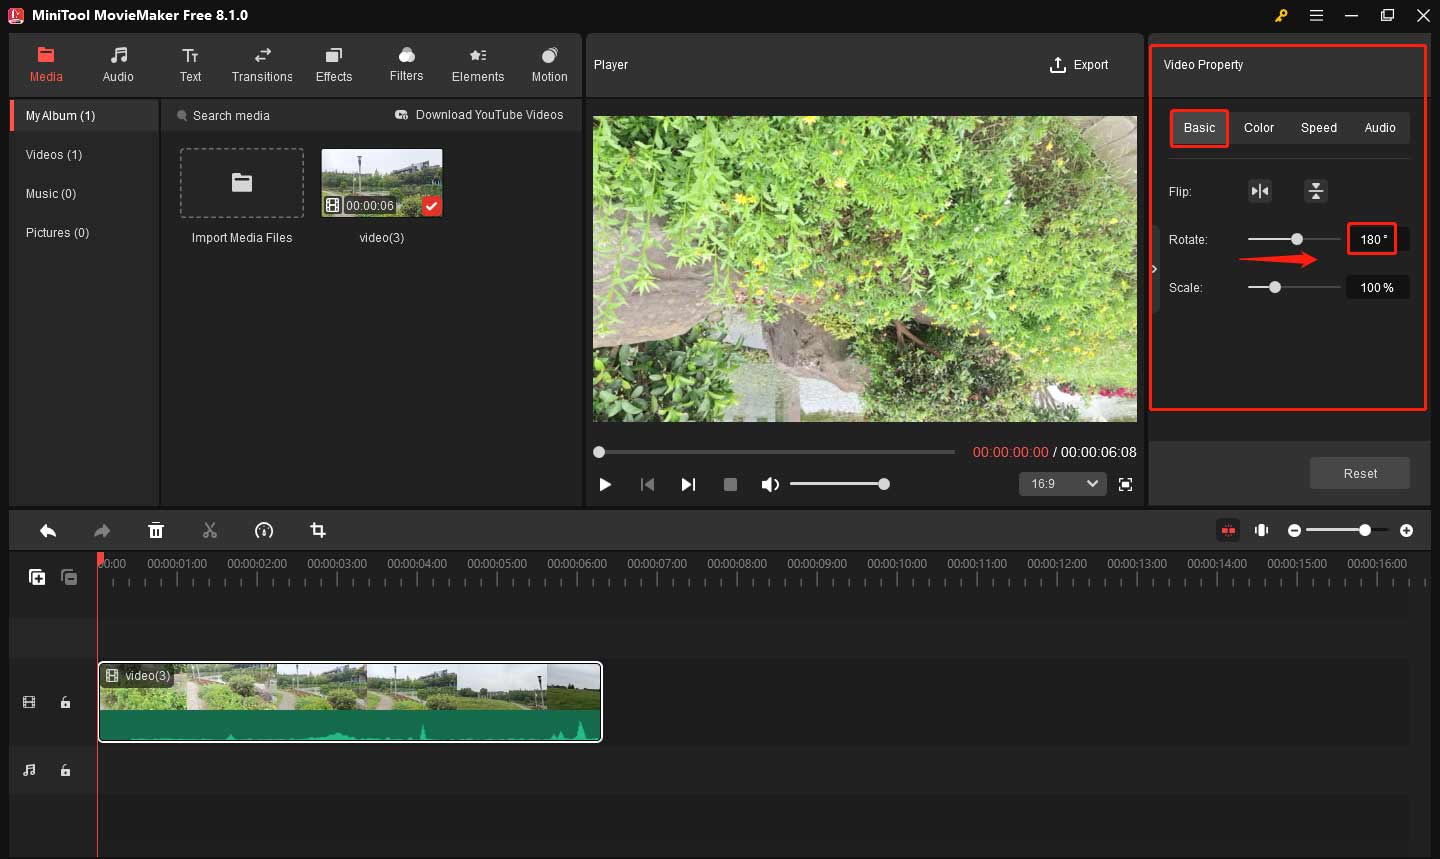Open the hamburger menu
The height and width of the screenshot is (859, 1440).
[1316, 16]
